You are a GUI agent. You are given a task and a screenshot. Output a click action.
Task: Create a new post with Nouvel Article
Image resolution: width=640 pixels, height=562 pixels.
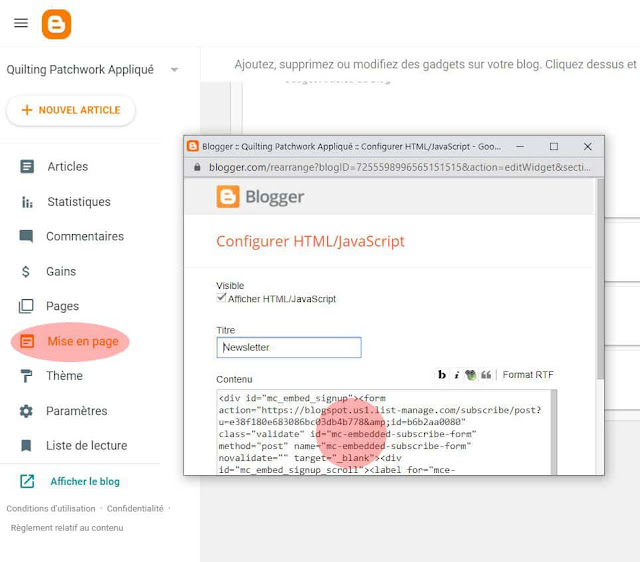point(71,110)
